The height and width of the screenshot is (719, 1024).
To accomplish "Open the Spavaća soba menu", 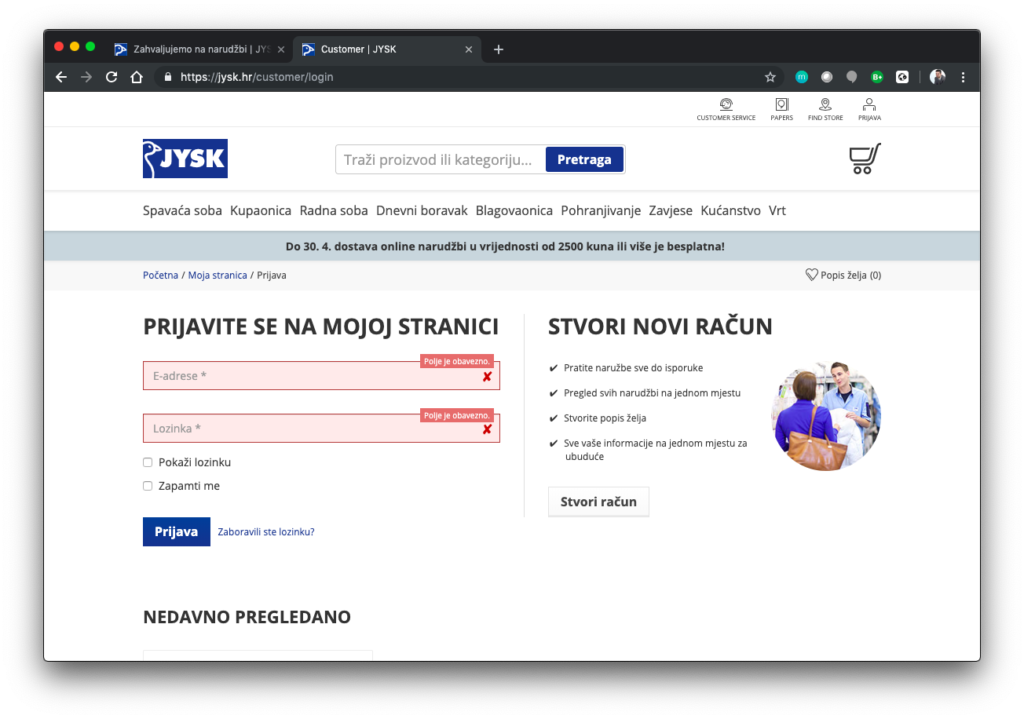I will click(x=182, y=211).
